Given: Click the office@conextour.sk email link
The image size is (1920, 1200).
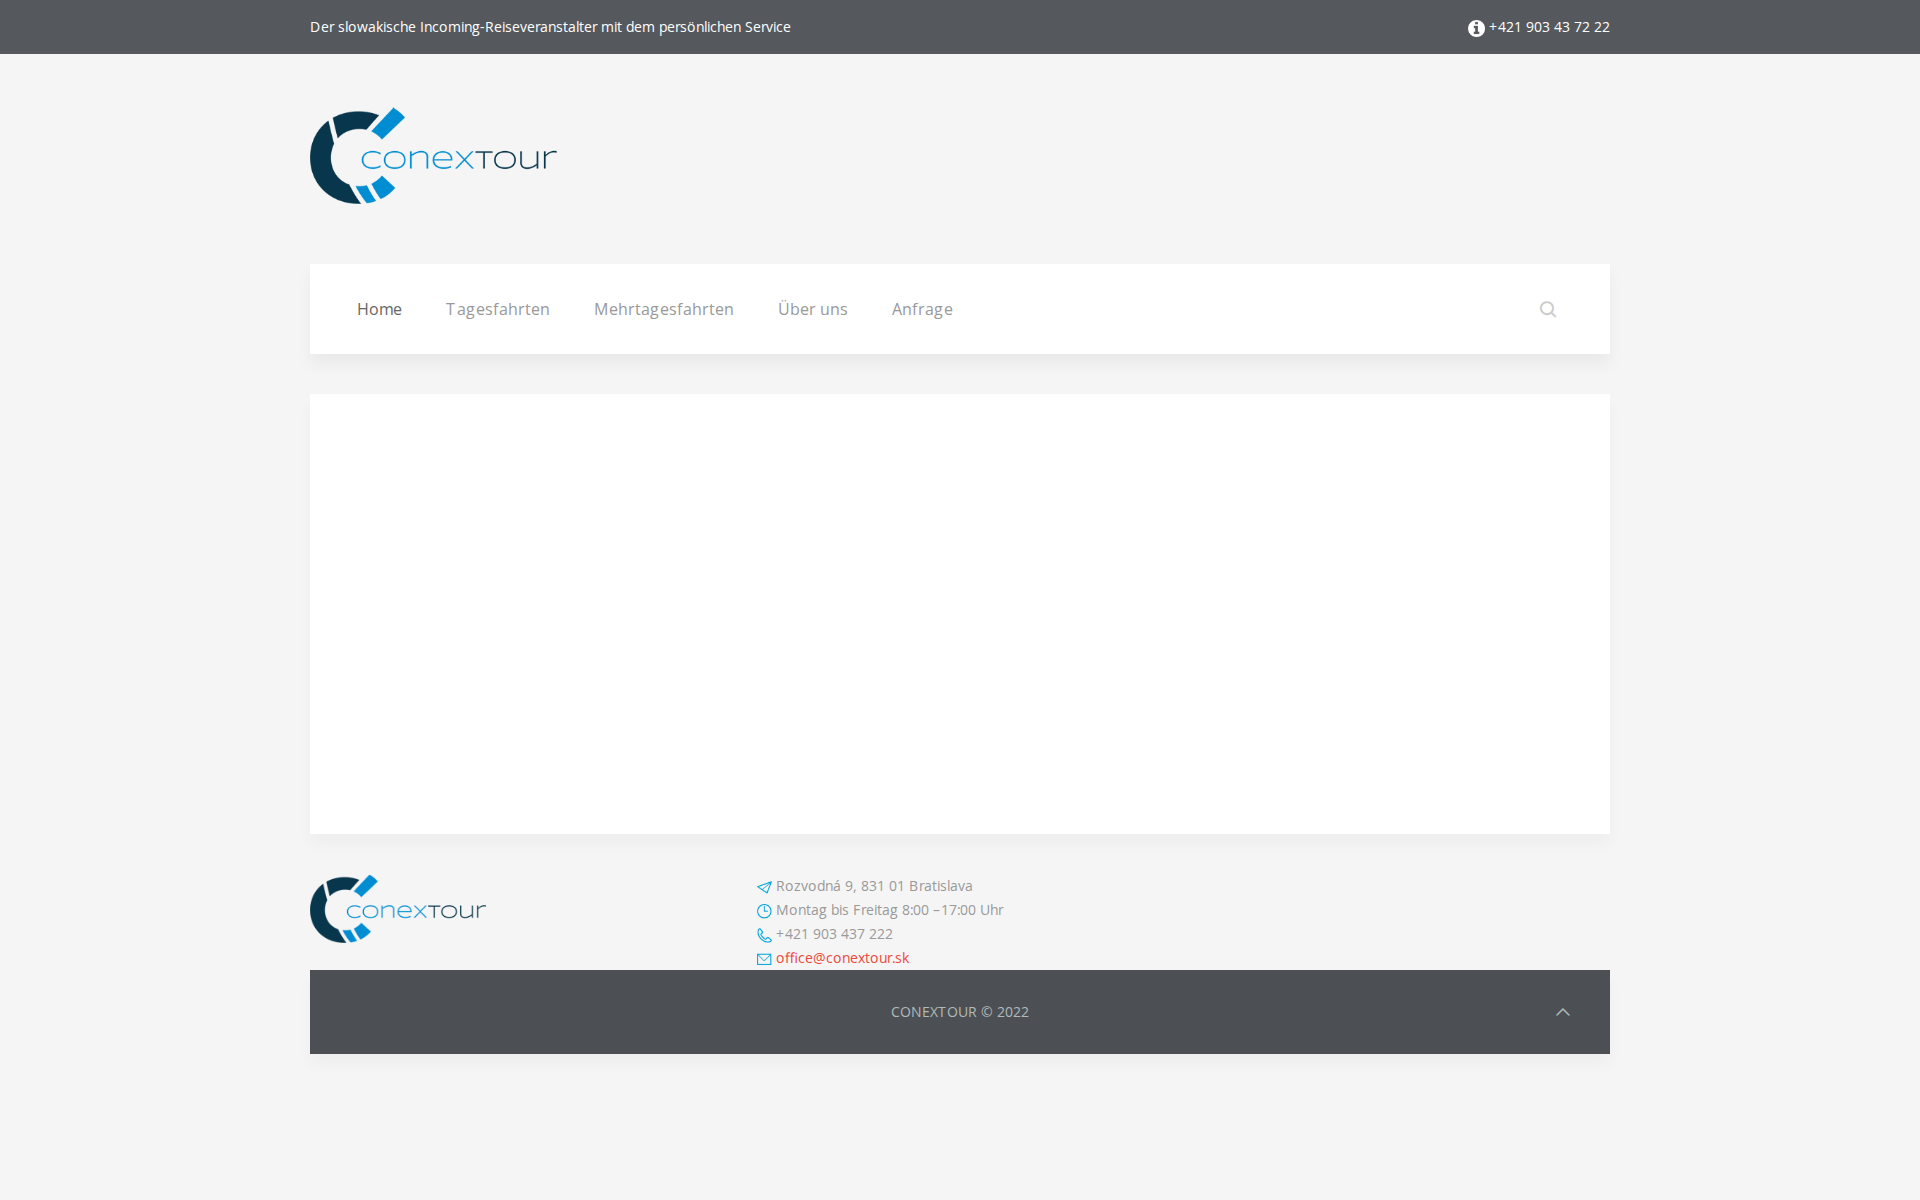Looking at the screenshot, I should click(842, 958).
